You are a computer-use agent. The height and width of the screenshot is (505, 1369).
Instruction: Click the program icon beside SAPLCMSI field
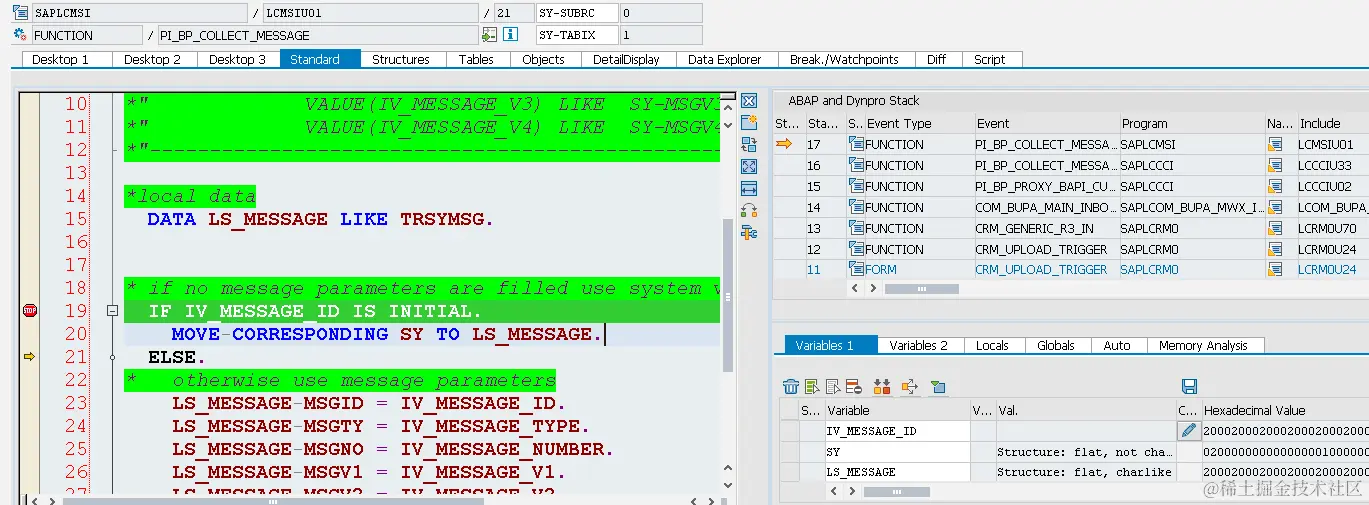pos(20,13)
